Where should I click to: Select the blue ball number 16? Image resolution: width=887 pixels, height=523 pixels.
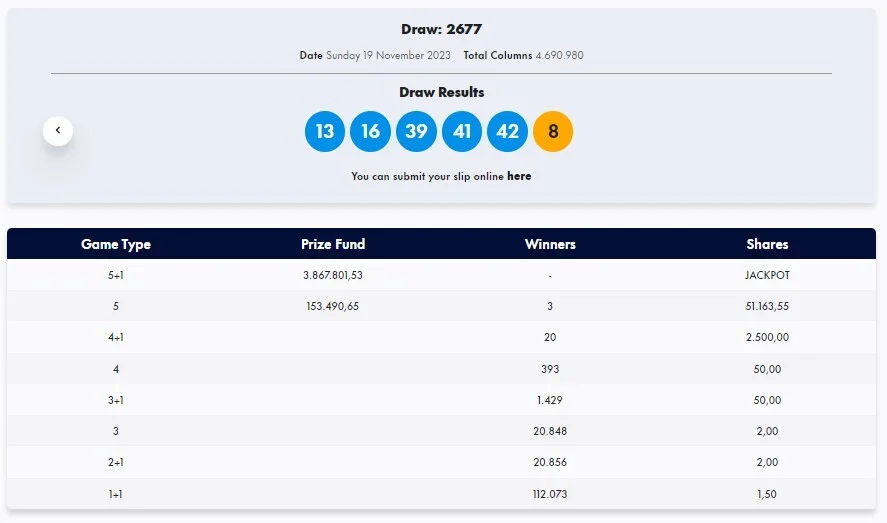click(370, 132)
